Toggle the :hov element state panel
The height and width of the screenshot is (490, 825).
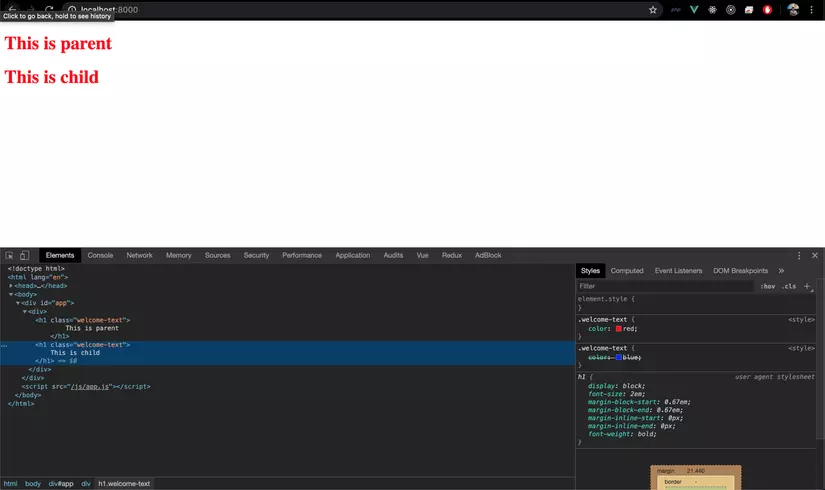[768, 286]
